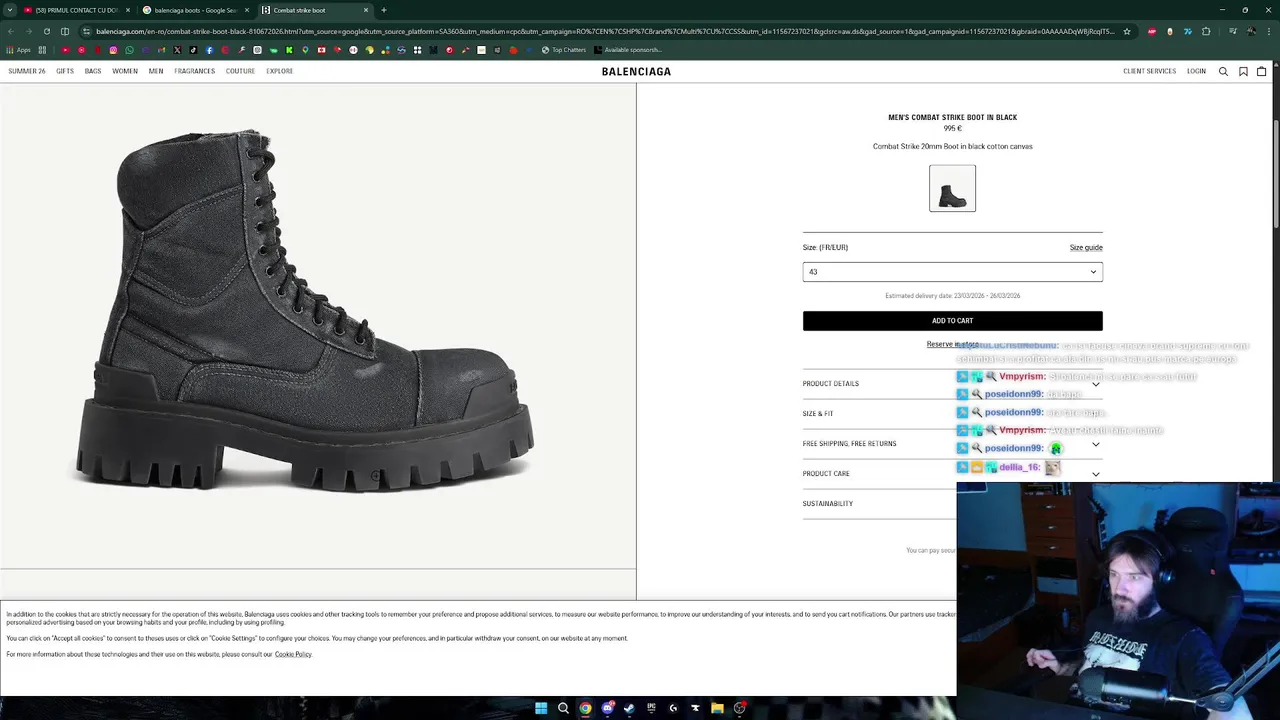Open the size 43 dropdown
This screenshot has width=1280, height=720.
pos(952,272)
